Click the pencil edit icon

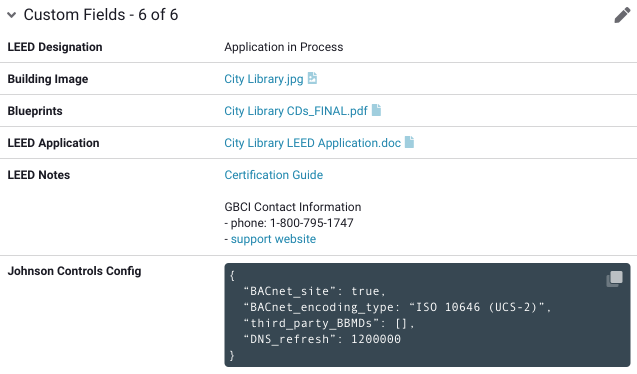point(622,15)
